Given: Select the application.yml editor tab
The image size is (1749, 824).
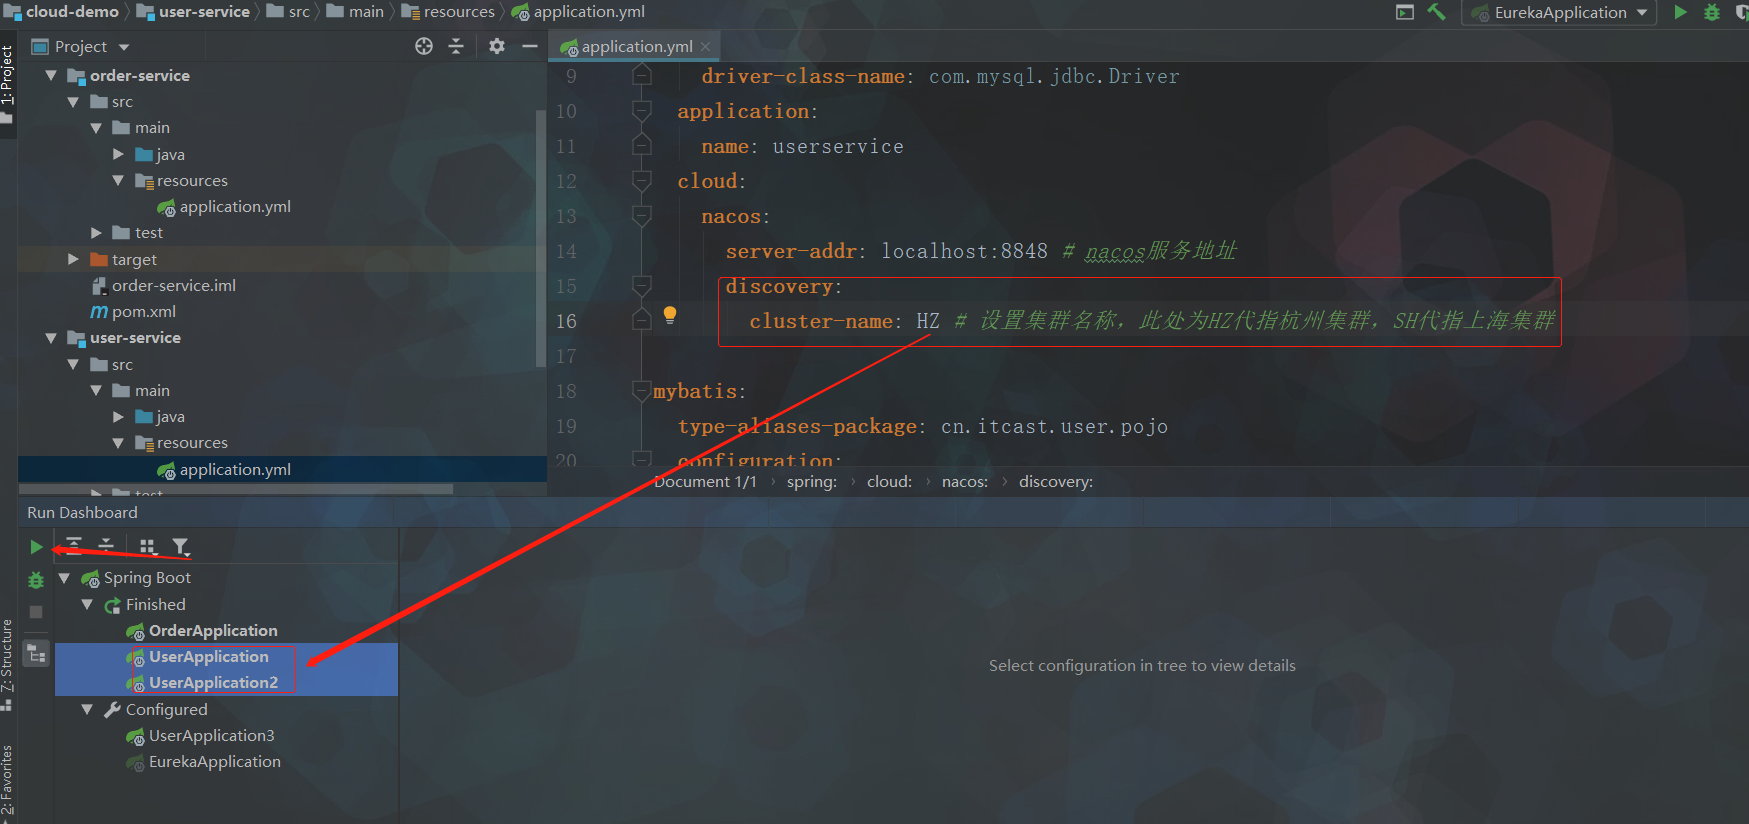Looking at the screenshot, I should coord(637,46).
